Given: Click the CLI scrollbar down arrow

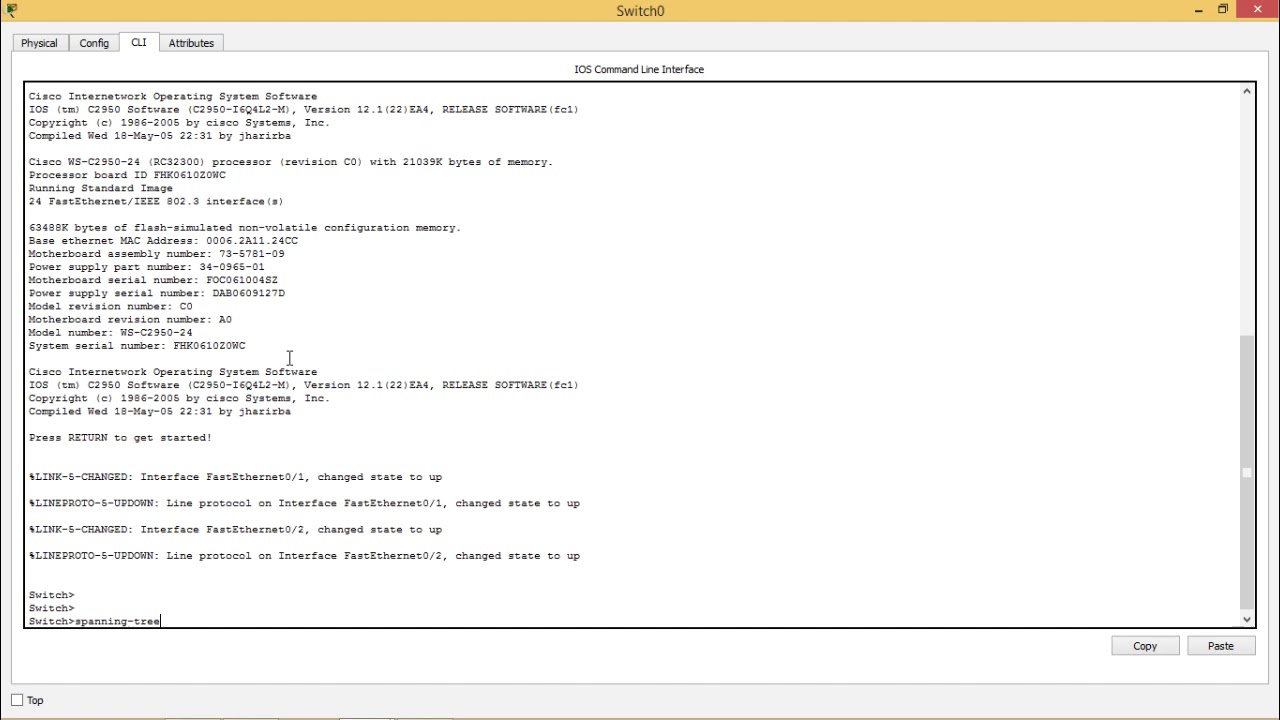Looking at the screenshot, I should point(1246,620).
